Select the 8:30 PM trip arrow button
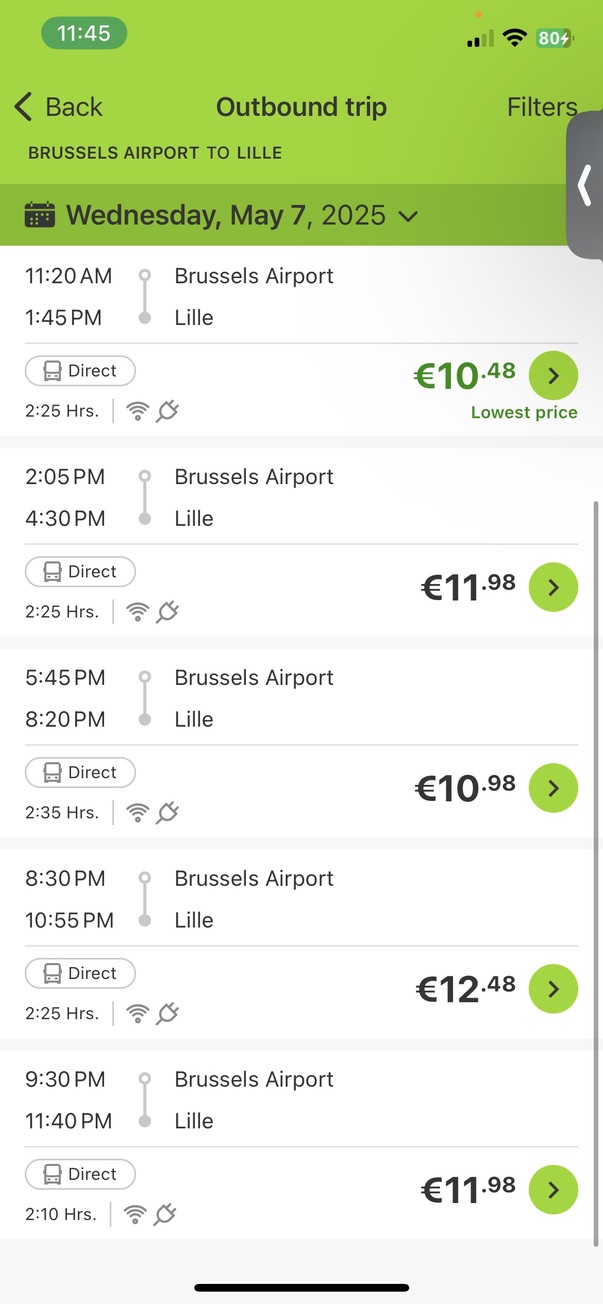This screenshot has height=1304, width=603. pos(553,989)
